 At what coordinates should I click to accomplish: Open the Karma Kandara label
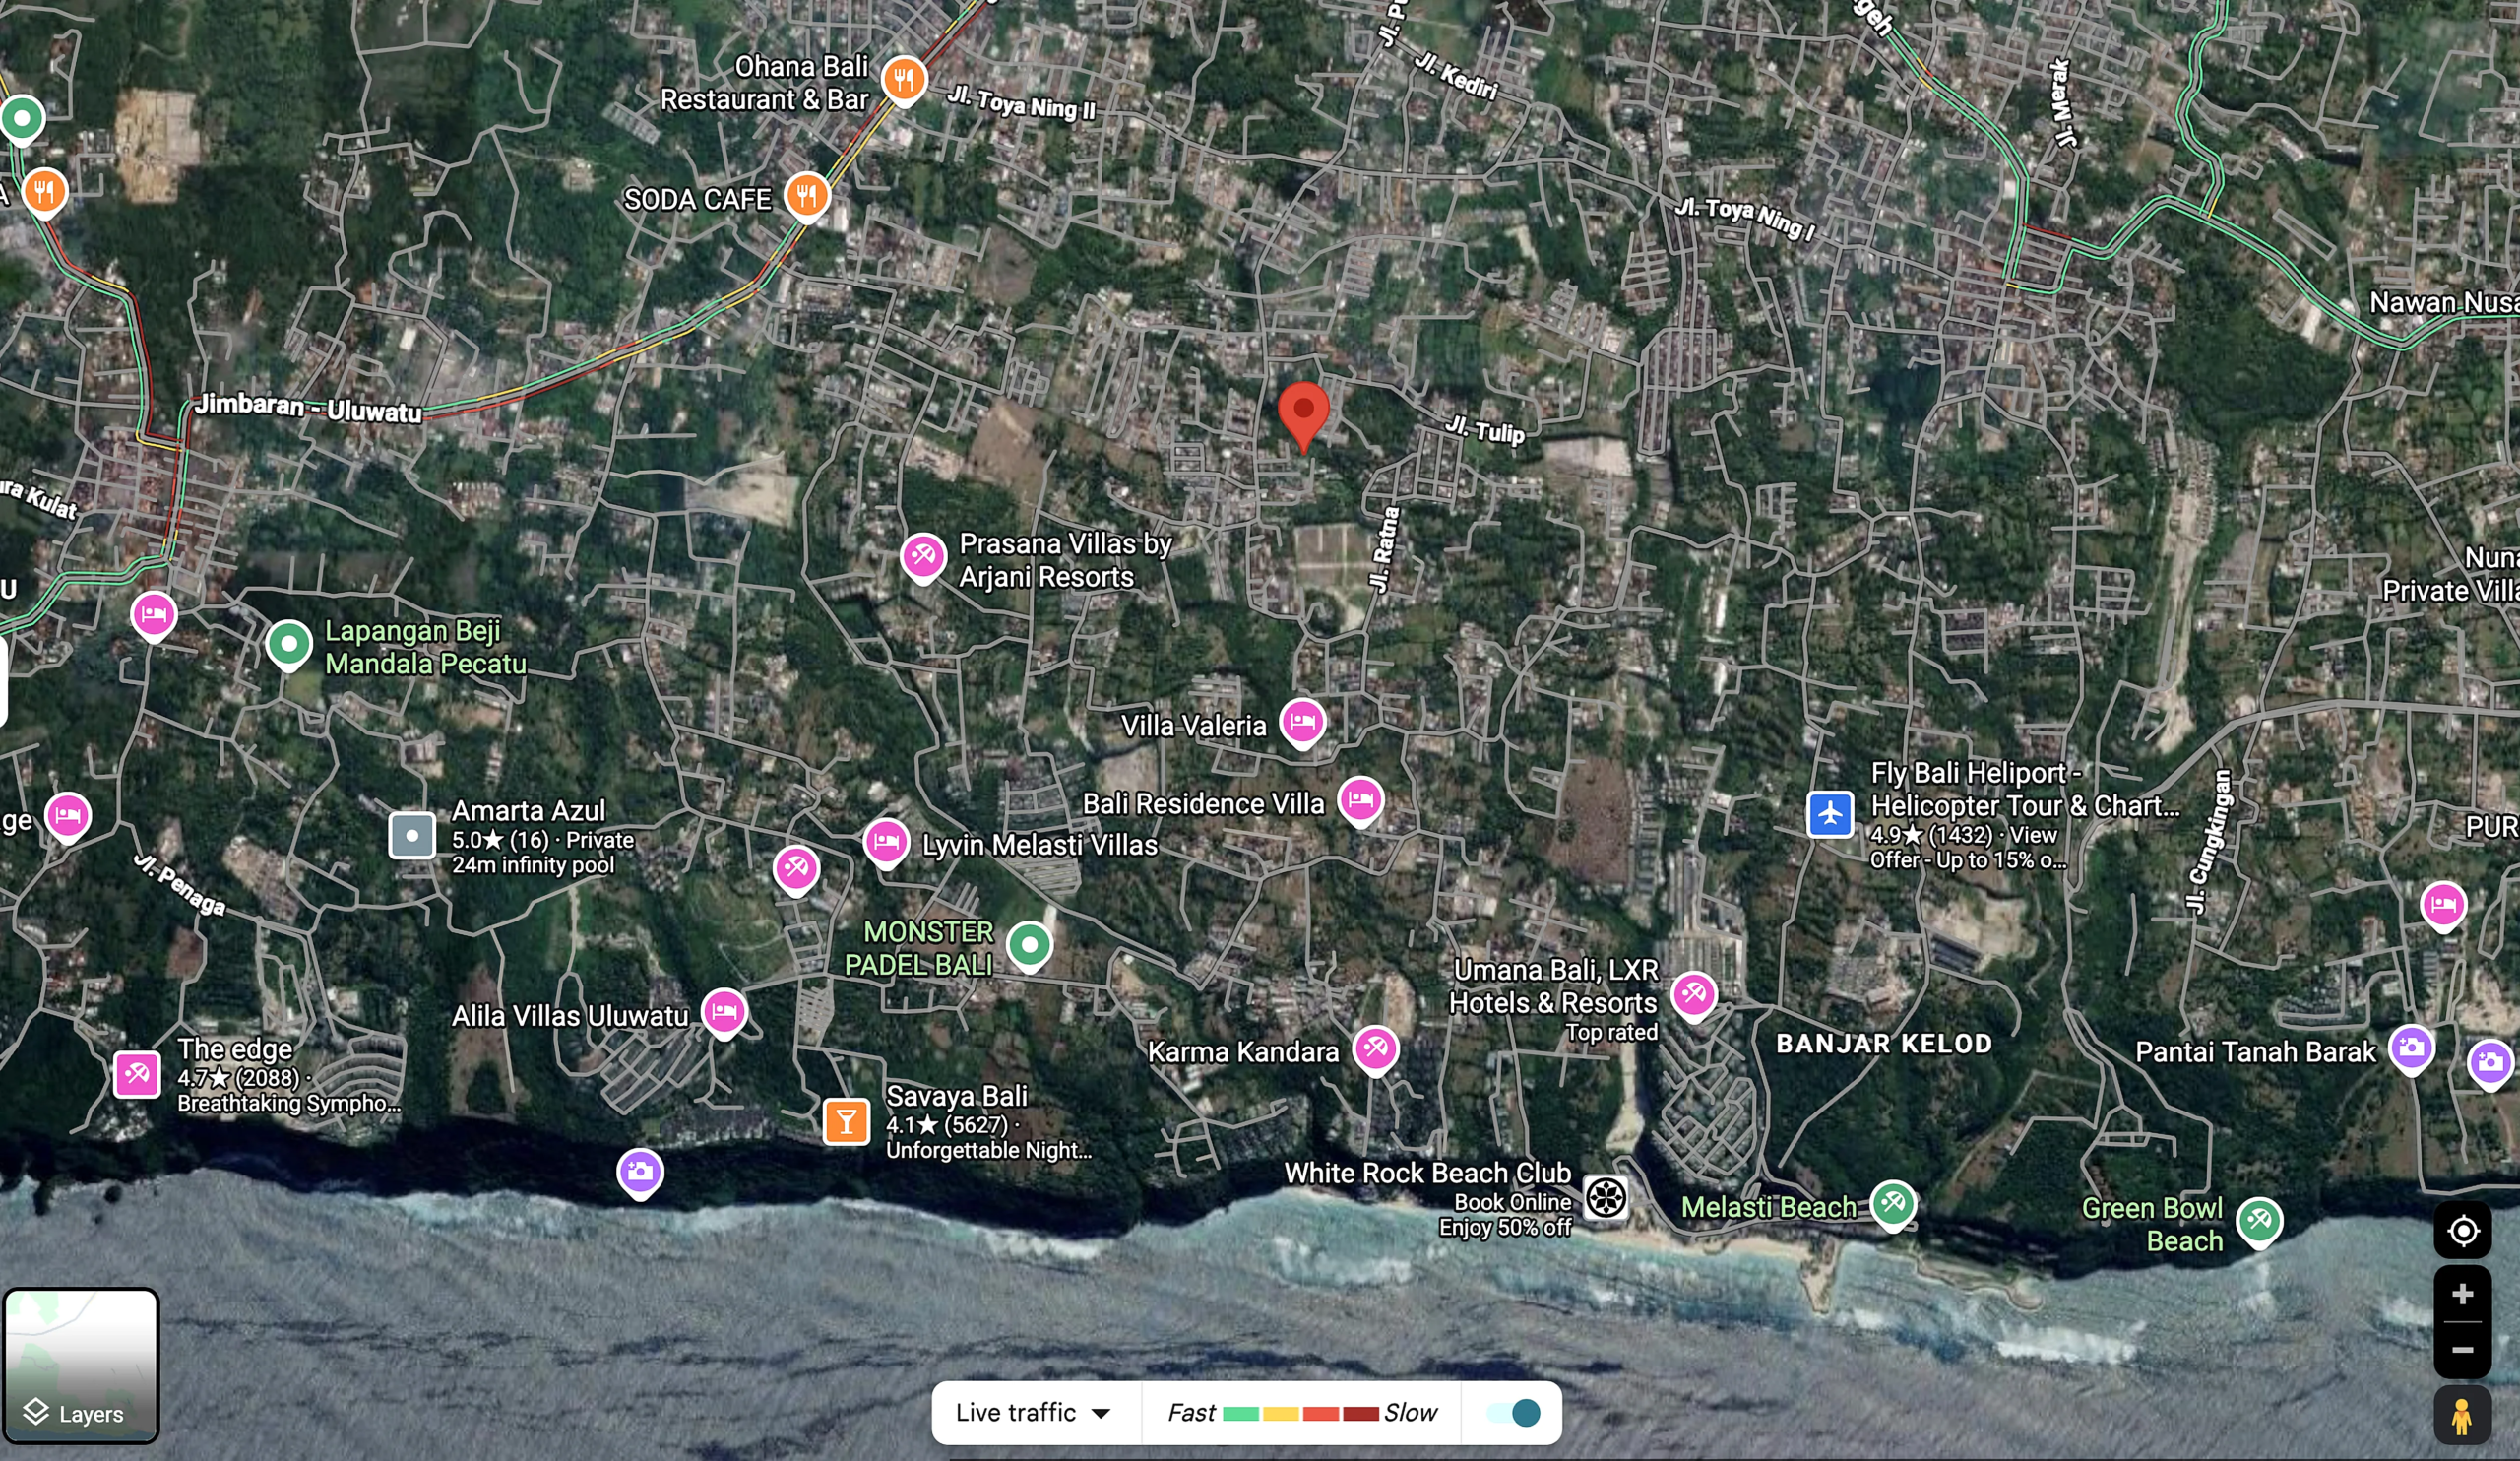tap(1242, 1052)
